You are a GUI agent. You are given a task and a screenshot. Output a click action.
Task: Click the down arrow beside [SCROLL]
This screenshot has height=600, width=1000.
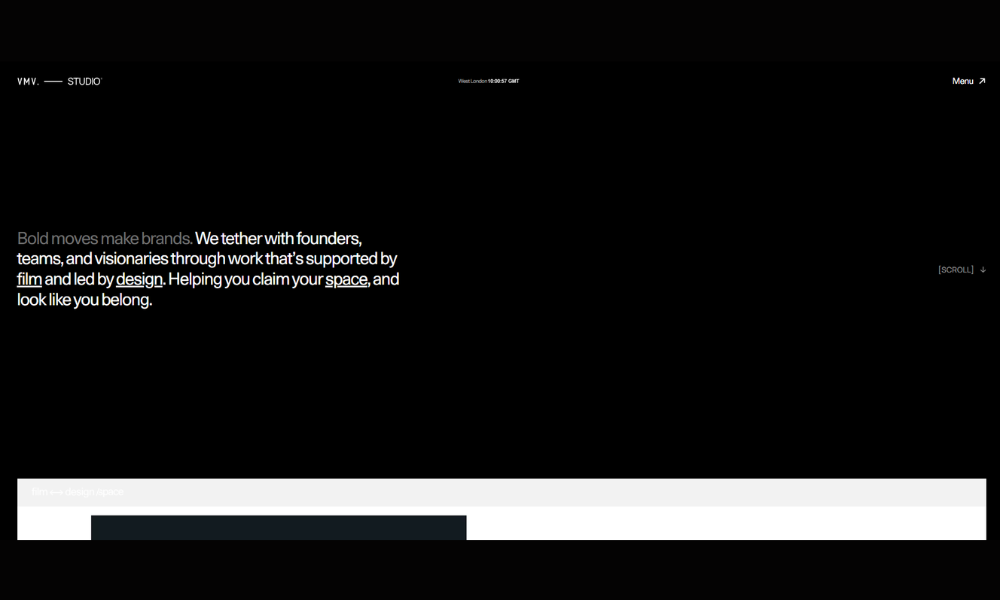[983, 270]
